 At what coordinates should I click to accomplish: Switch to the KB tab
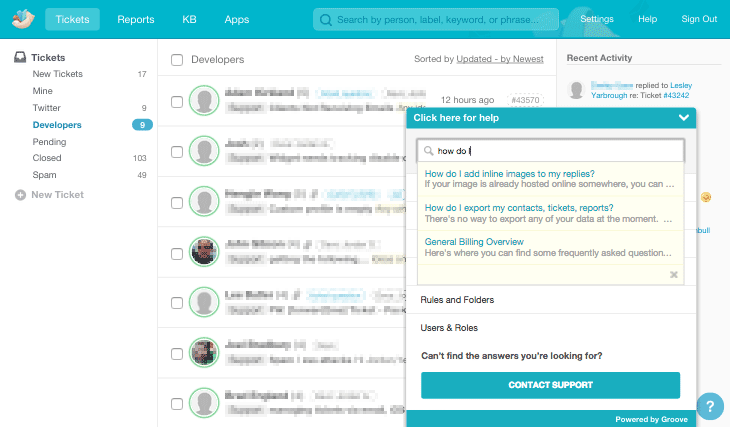coord(189,19)
